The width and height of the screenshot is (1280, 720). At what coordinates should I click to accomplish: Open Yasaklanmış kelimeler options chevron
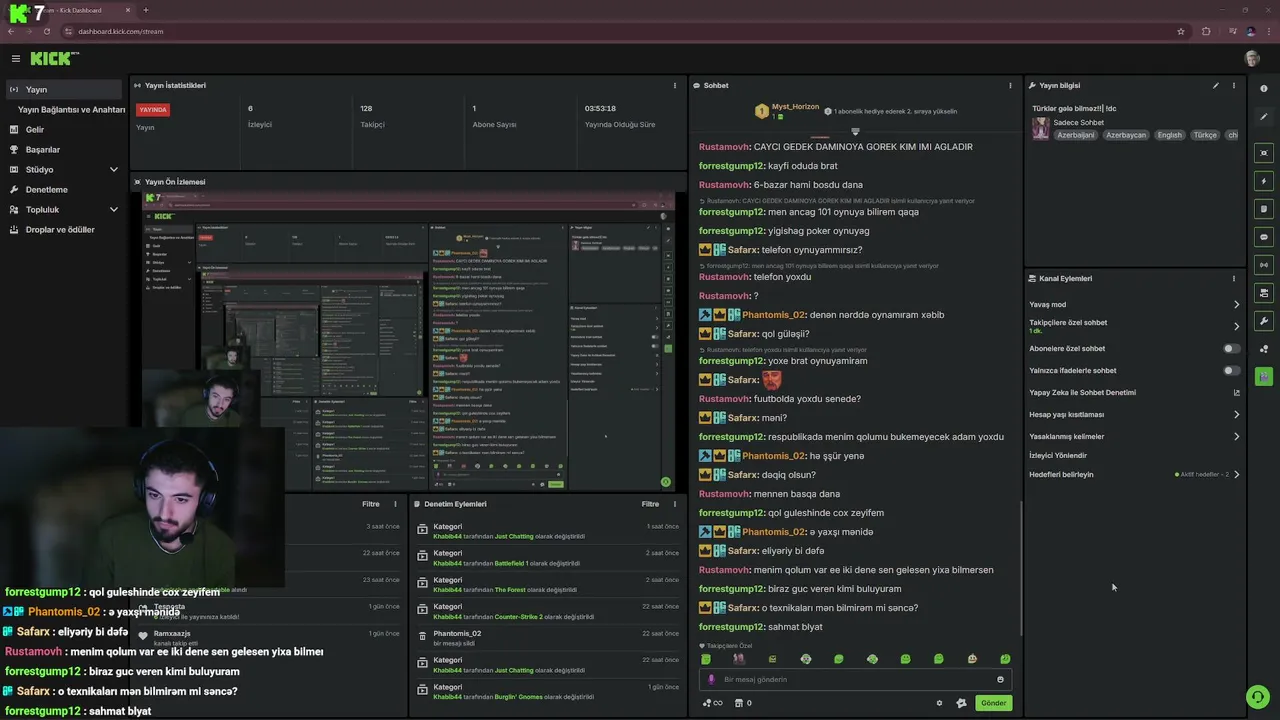pos(1236,437)
